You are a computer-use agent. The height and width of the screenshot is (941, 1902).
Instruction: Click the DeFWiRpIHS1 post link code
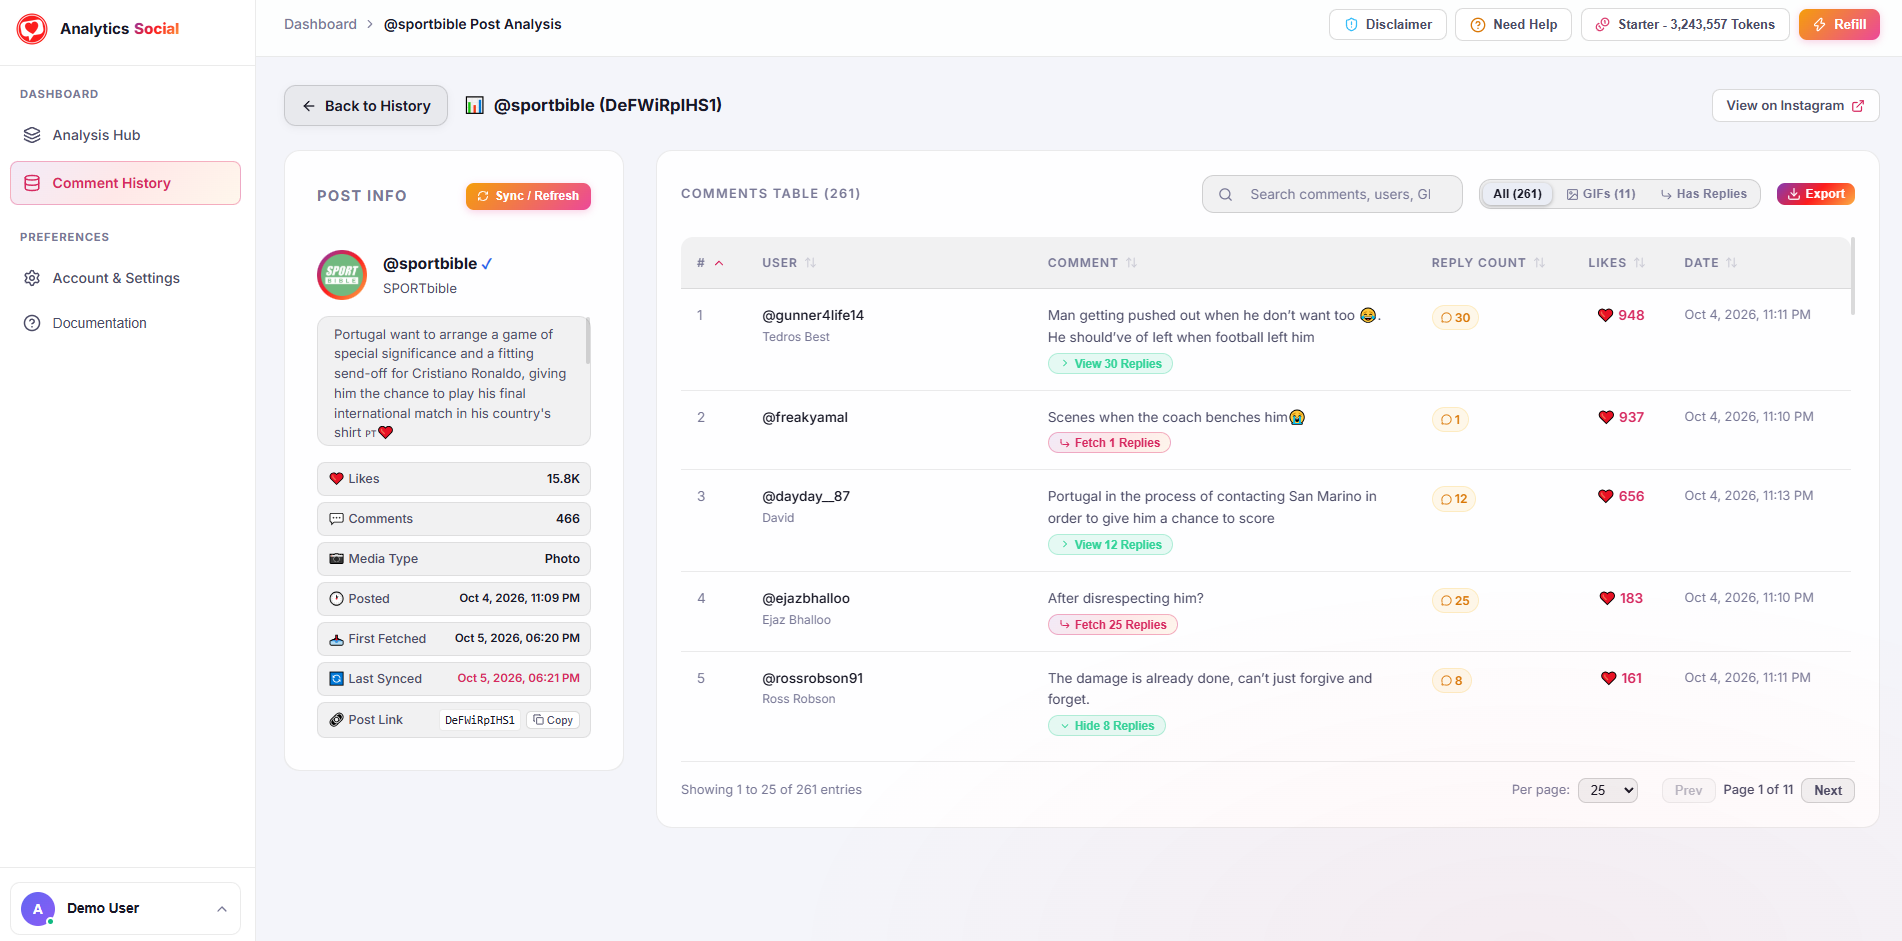480,720
